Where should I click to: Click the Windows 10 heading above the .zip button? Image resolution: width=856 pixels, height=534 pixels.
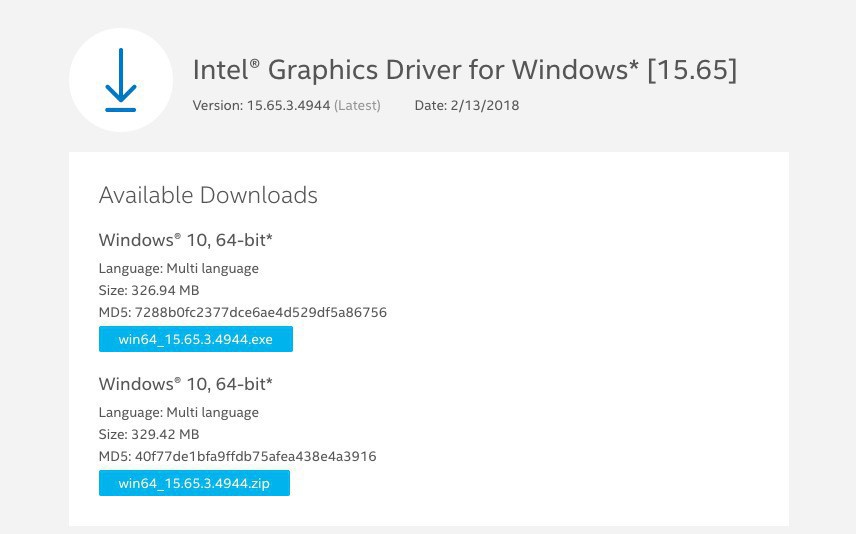coord(186,384)
